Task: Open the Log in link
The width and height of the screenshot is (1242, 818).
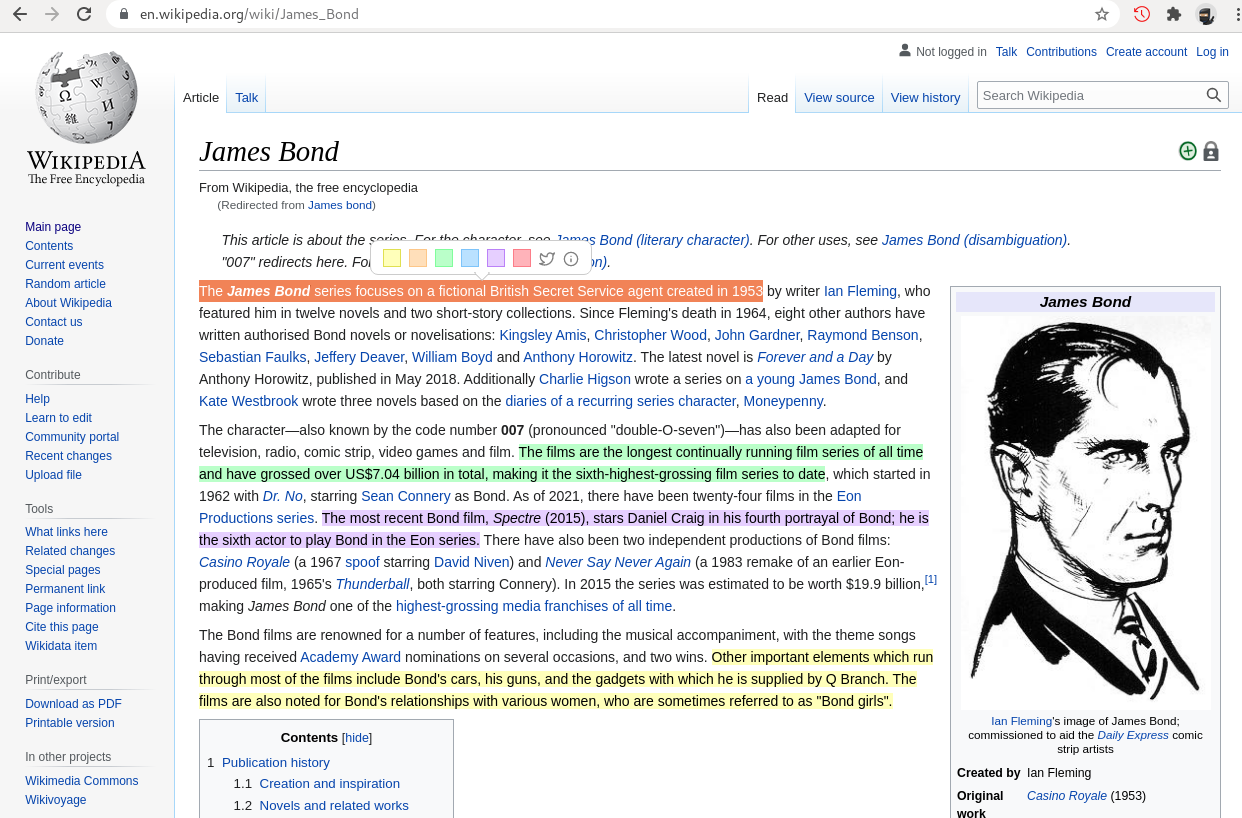Action: pyautogui.click(x=1212, y=52)
